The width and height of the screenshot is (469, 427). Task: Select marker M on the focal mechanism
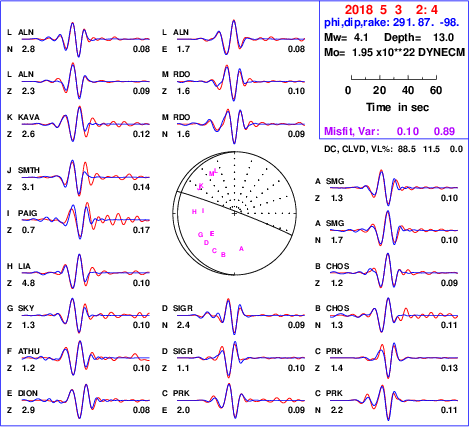[x=211, y=174]
